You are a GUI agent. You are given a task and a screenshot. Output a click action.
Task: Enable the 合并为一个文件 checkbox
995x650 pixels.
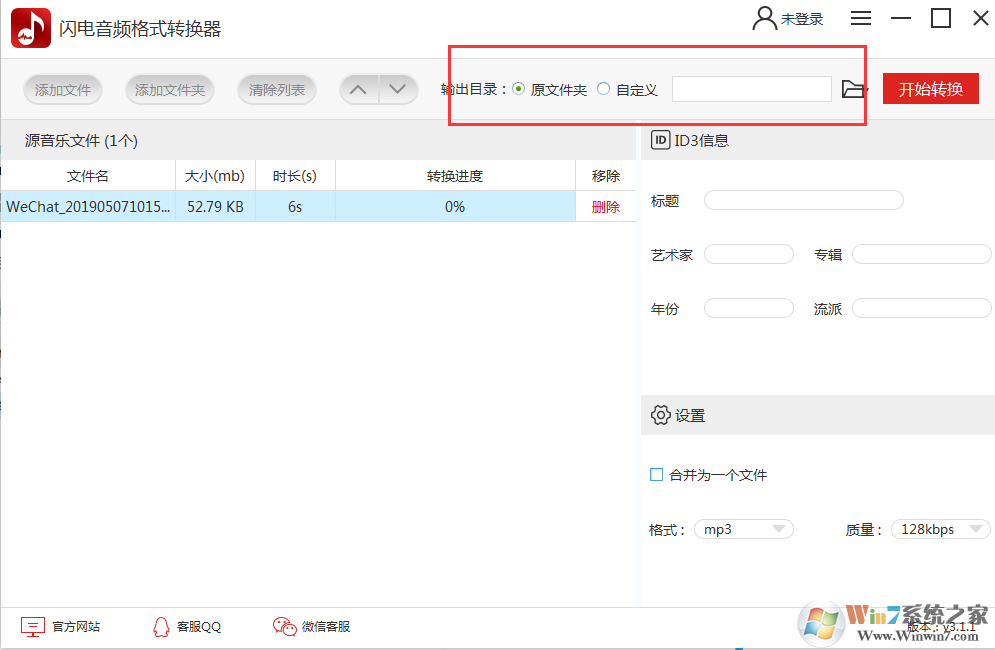[656, 475]
